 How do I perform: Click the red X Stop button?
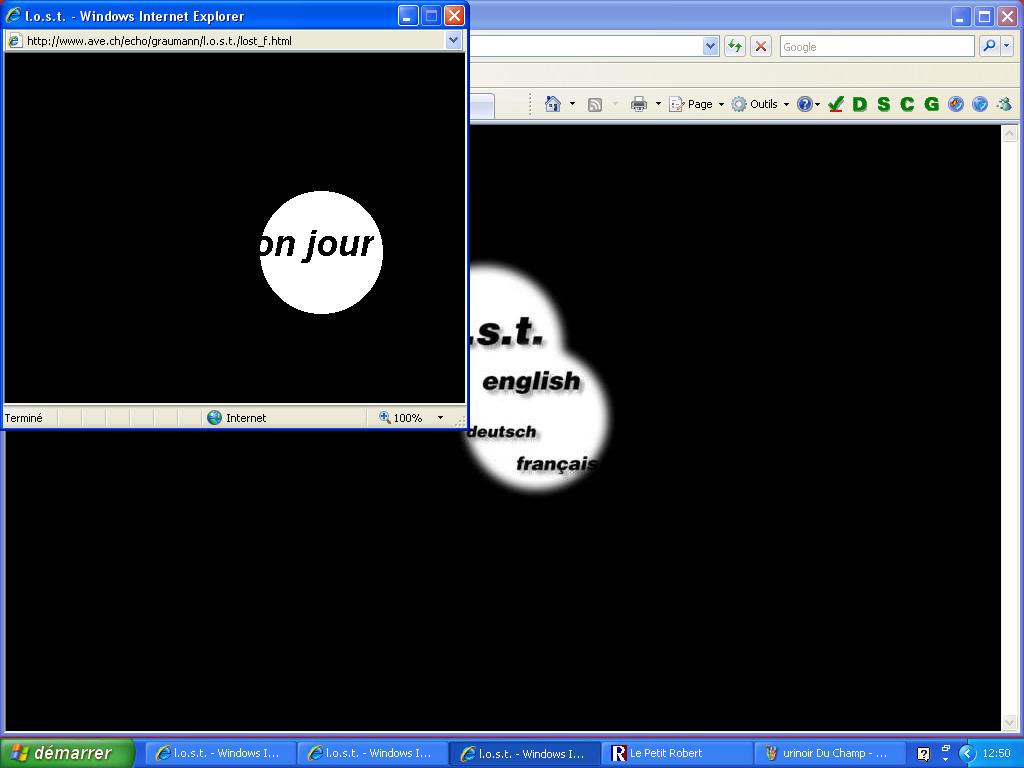[761, 46]
